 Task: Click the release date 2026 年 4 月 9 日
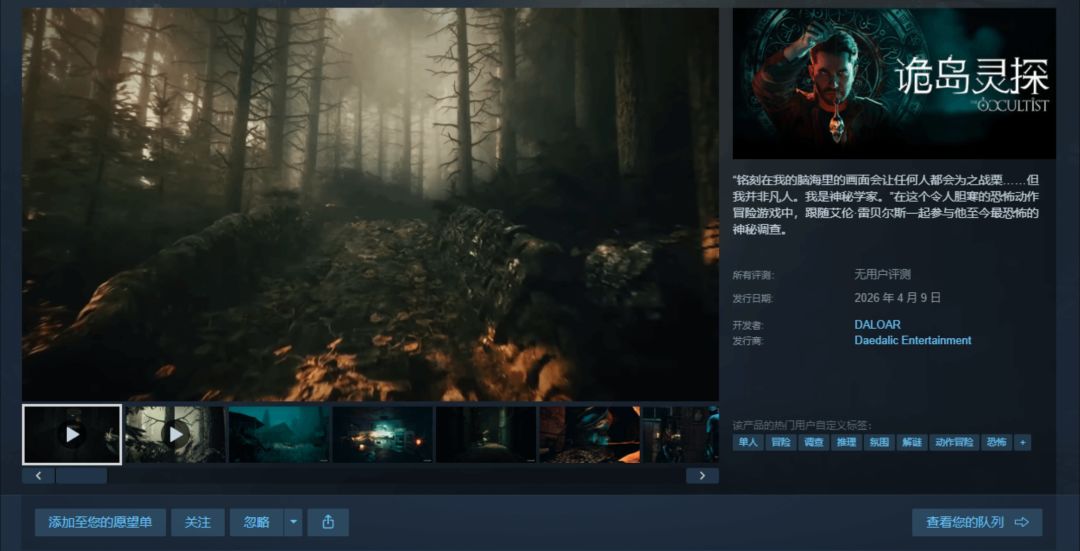(897, 298)
